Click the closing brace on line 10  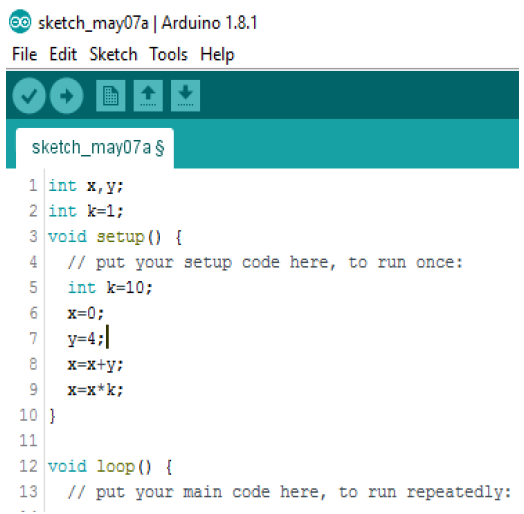coord(52,416)
